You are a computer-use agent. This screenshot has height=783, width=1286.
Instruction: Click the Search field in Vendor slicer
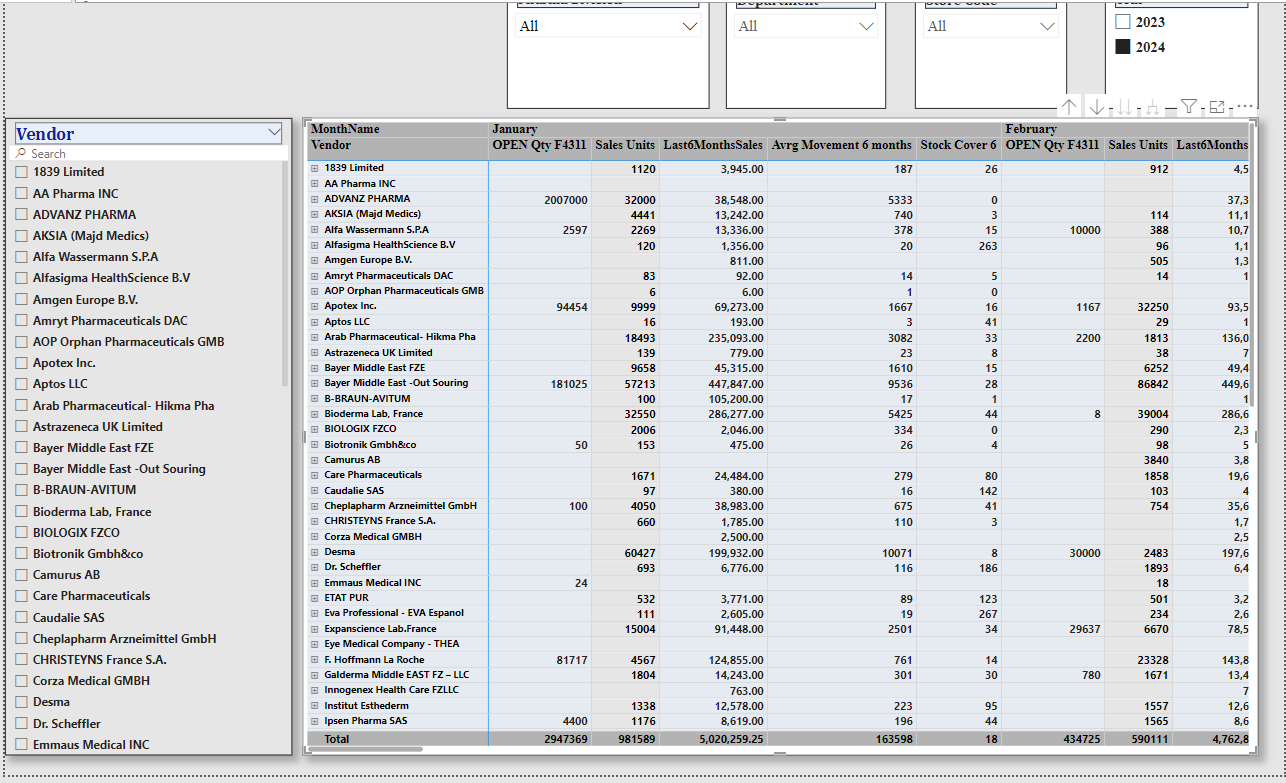point(150,154)
